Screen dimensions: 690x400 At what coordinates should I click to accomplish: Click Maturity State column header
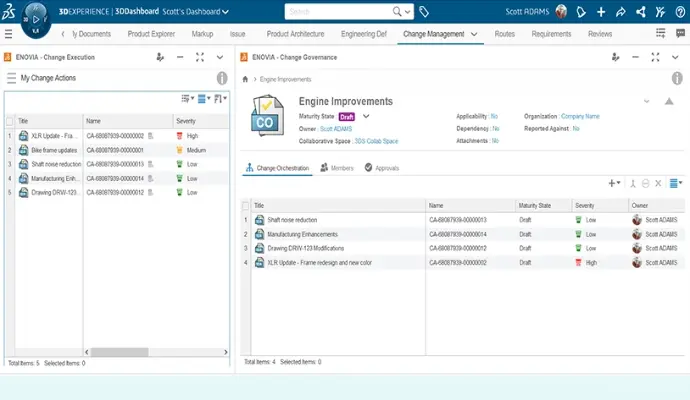pyautogui.click(x=543, y=206)
